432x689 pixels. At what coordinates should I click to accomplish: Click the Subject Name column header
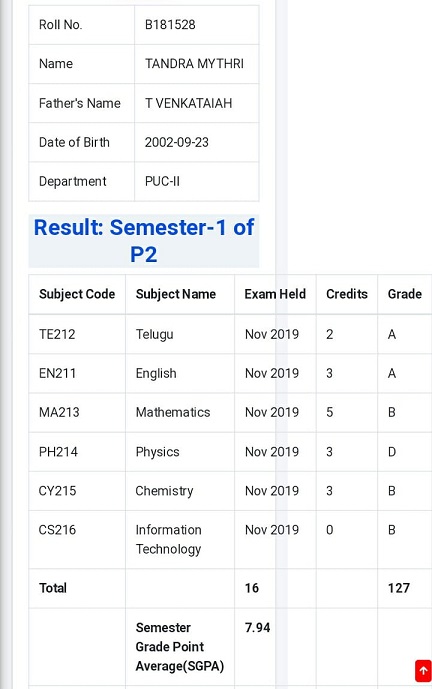pos(176,294)
